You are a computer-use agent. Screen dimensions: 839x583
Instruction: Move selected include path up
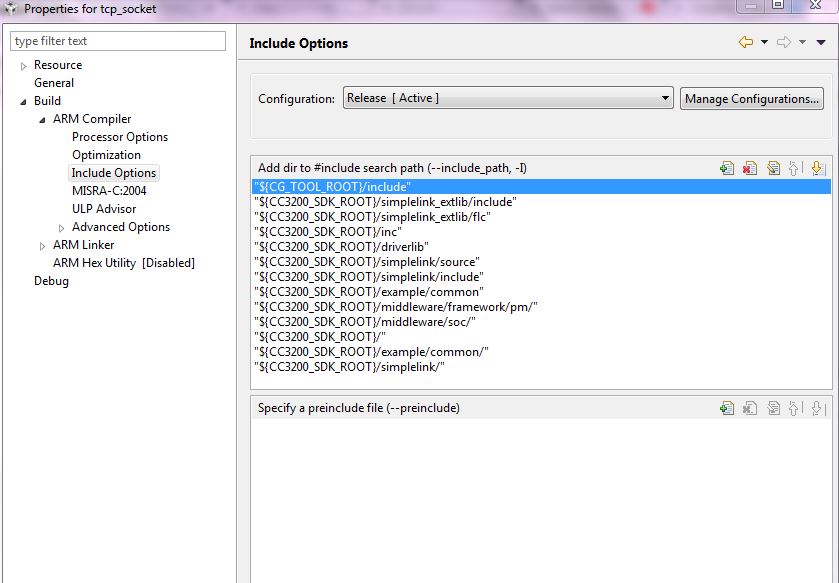click(x=794, y=168)
